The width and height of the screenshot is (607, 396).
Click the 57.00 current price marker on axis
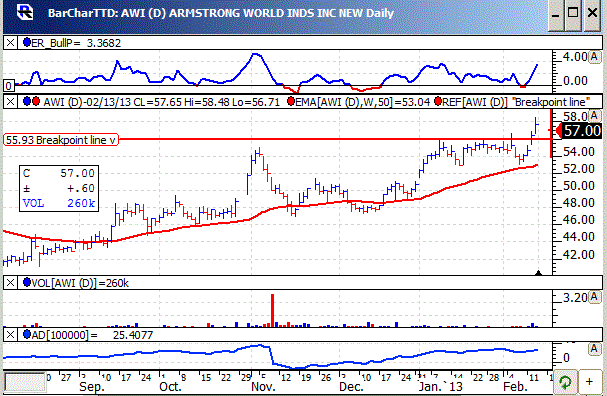tap(579, 131)
